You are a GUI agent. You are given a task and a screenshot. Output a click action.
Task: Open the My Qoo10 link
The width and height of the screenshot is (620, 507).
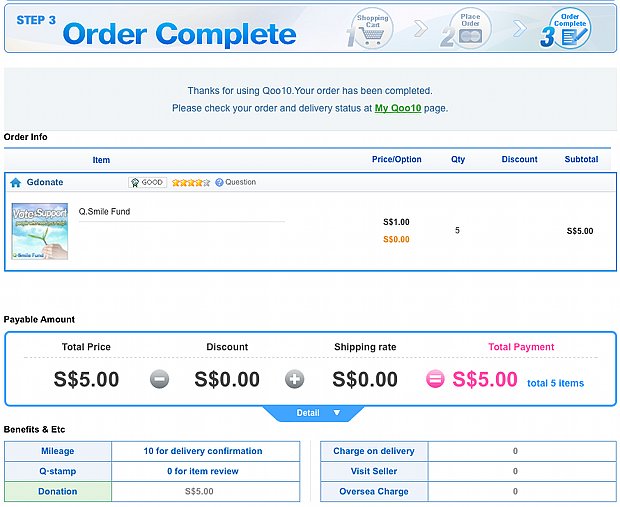pyautogui.click(x=398, y=108)
